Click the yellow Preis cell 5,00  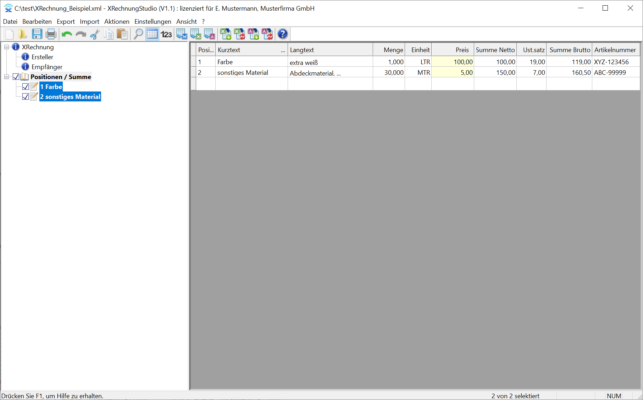click(453, 73)
